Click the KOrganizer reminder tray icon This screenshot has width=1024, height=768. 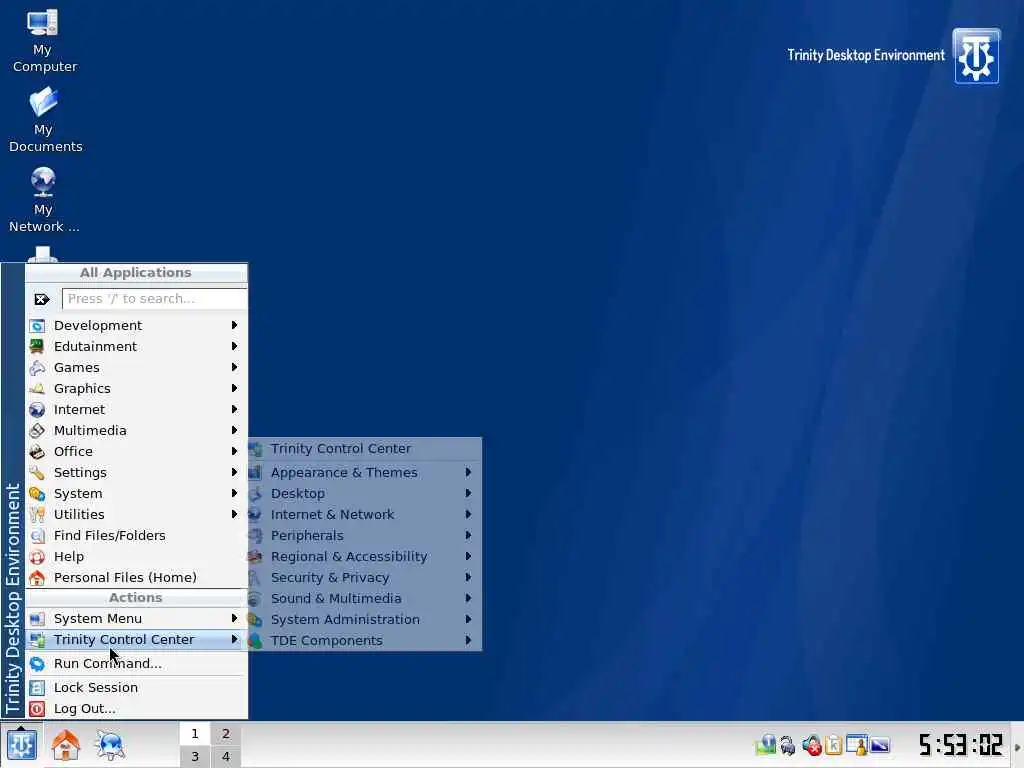(856, 744)
